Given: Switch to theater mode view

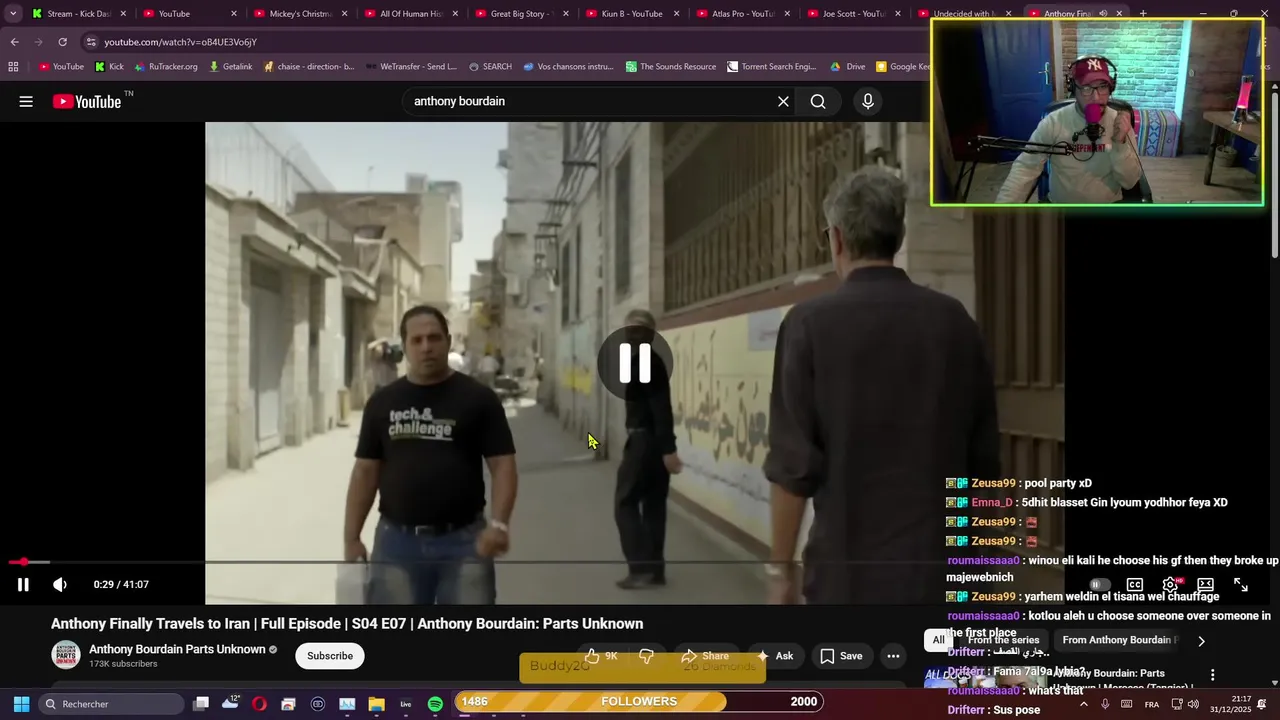Looking at the screenshot, I should coord(1206,585).
